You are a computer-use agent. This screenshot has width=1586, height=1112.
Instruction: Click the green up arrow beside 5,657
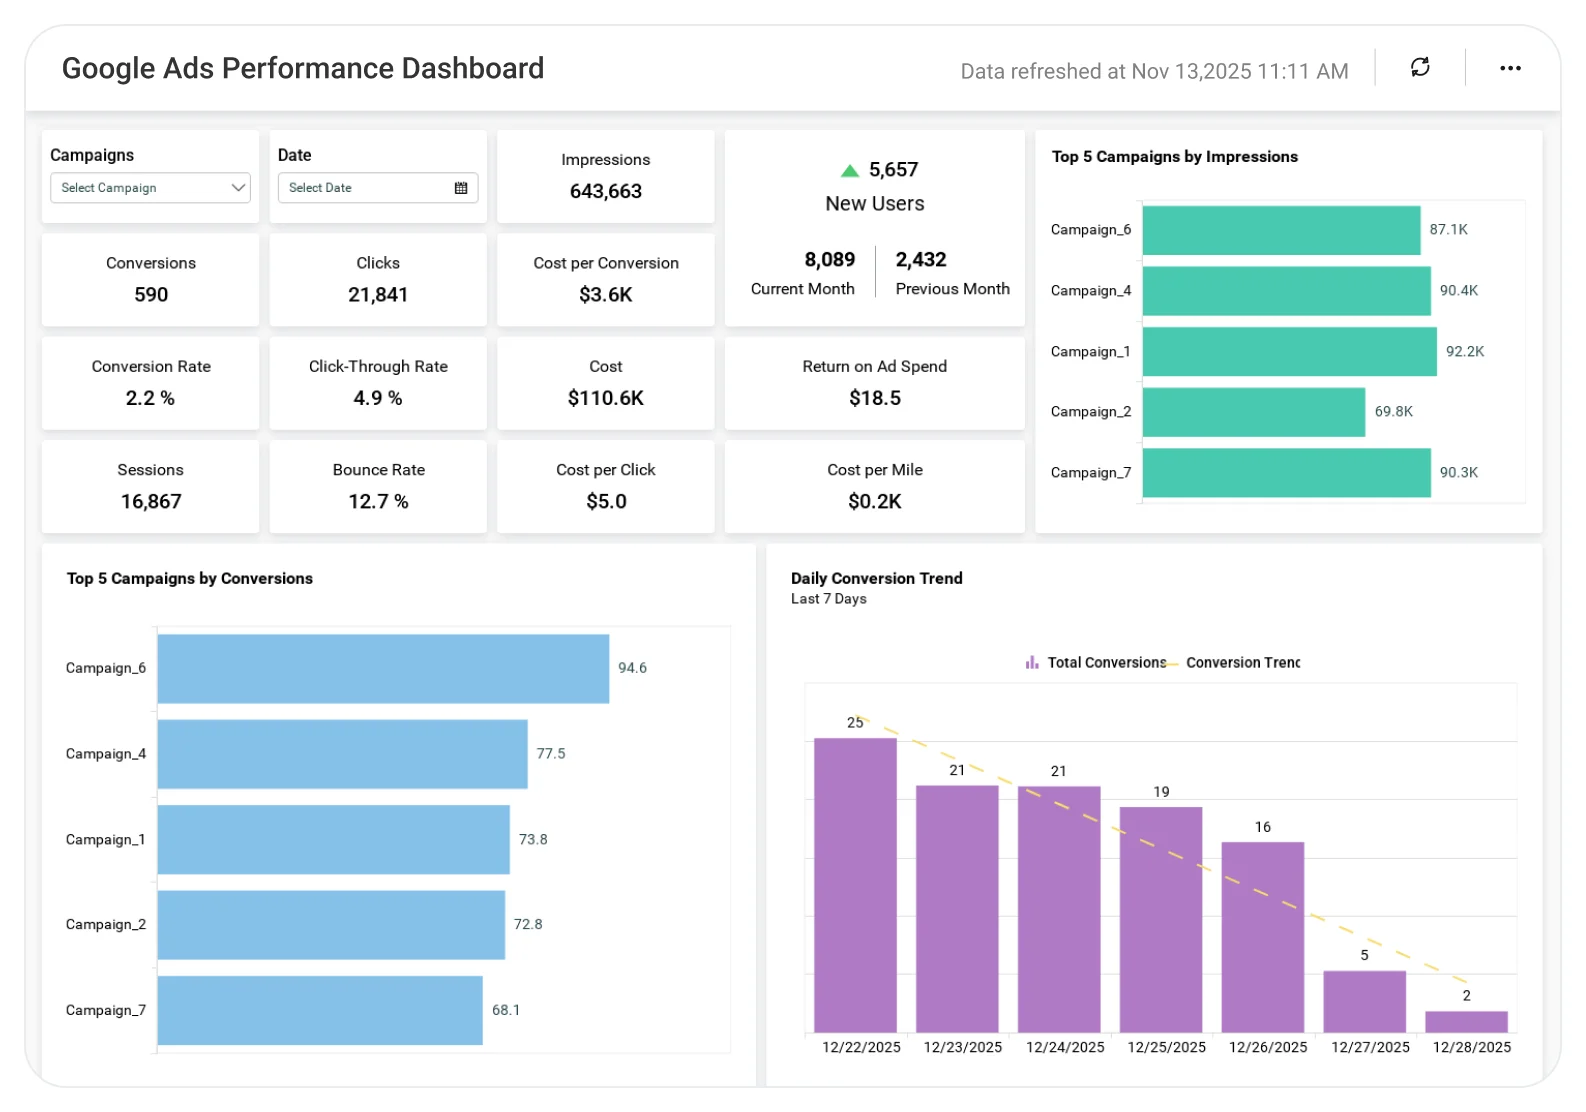click(850, 171)
